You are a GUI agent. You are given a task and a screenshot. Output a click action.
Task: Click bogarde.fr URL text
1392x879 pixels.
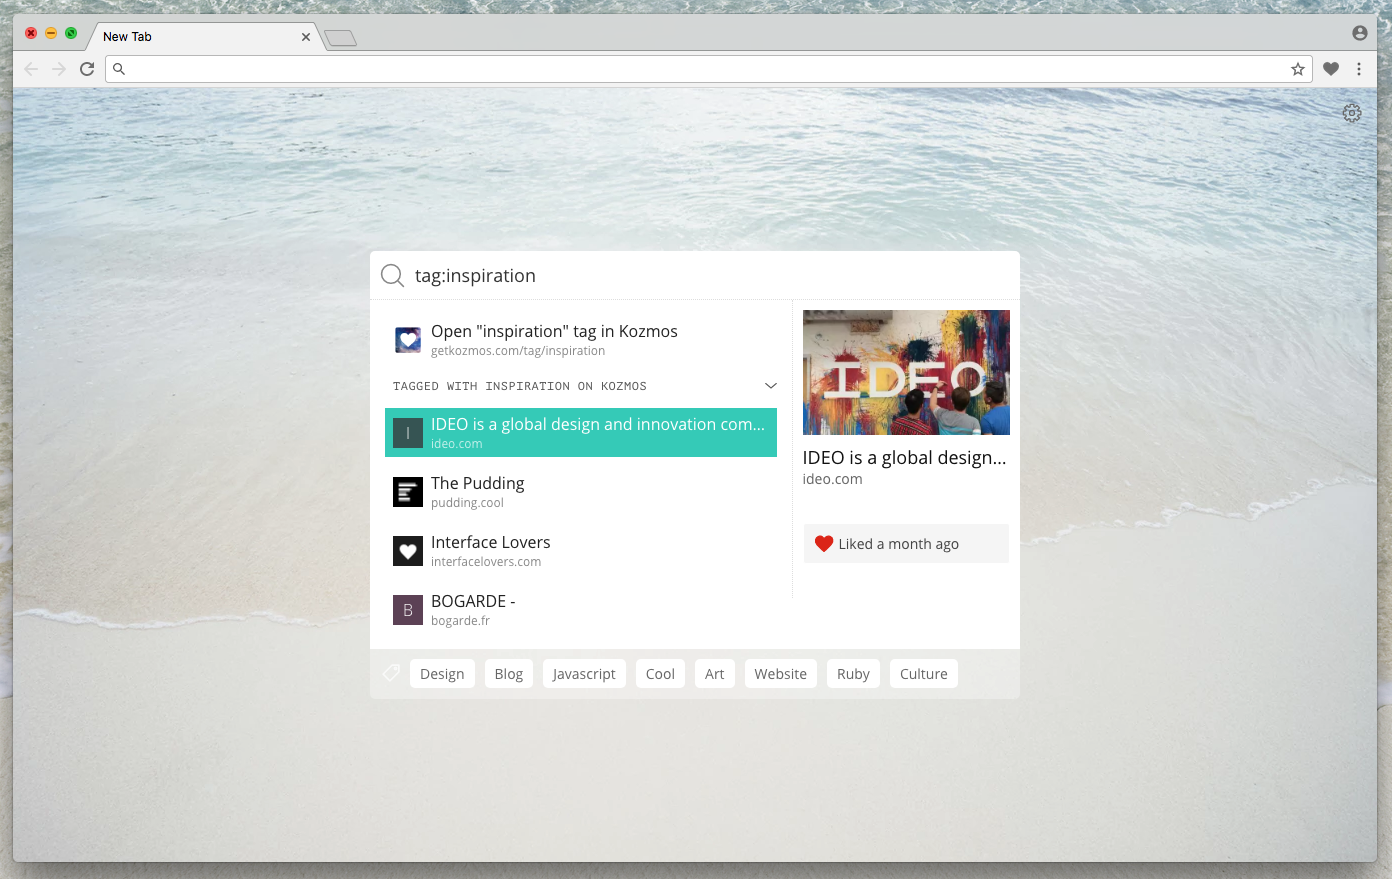tap(460, 621)
